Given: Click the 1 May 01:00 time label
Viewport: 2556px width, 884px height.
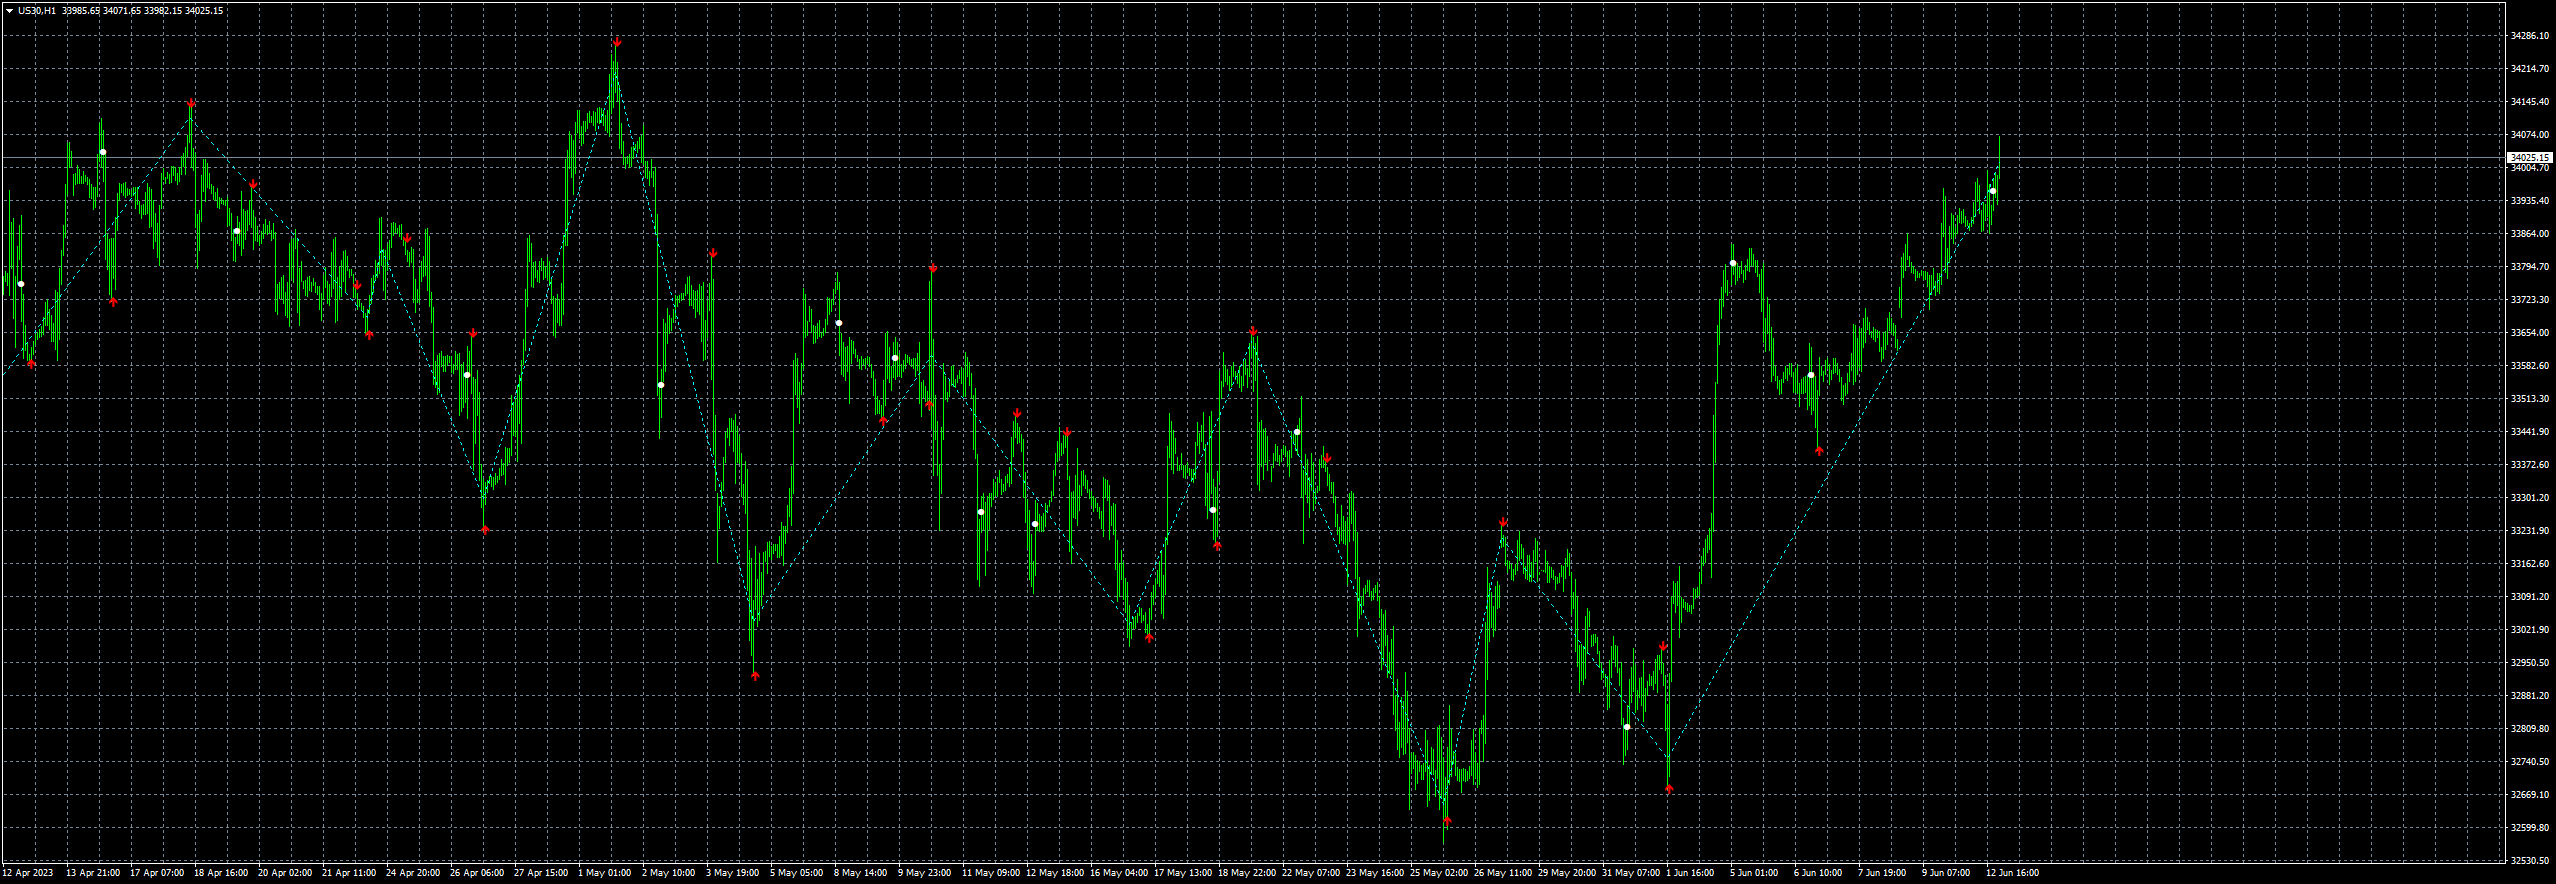Looking at the screenshot, I should point(604,873).
